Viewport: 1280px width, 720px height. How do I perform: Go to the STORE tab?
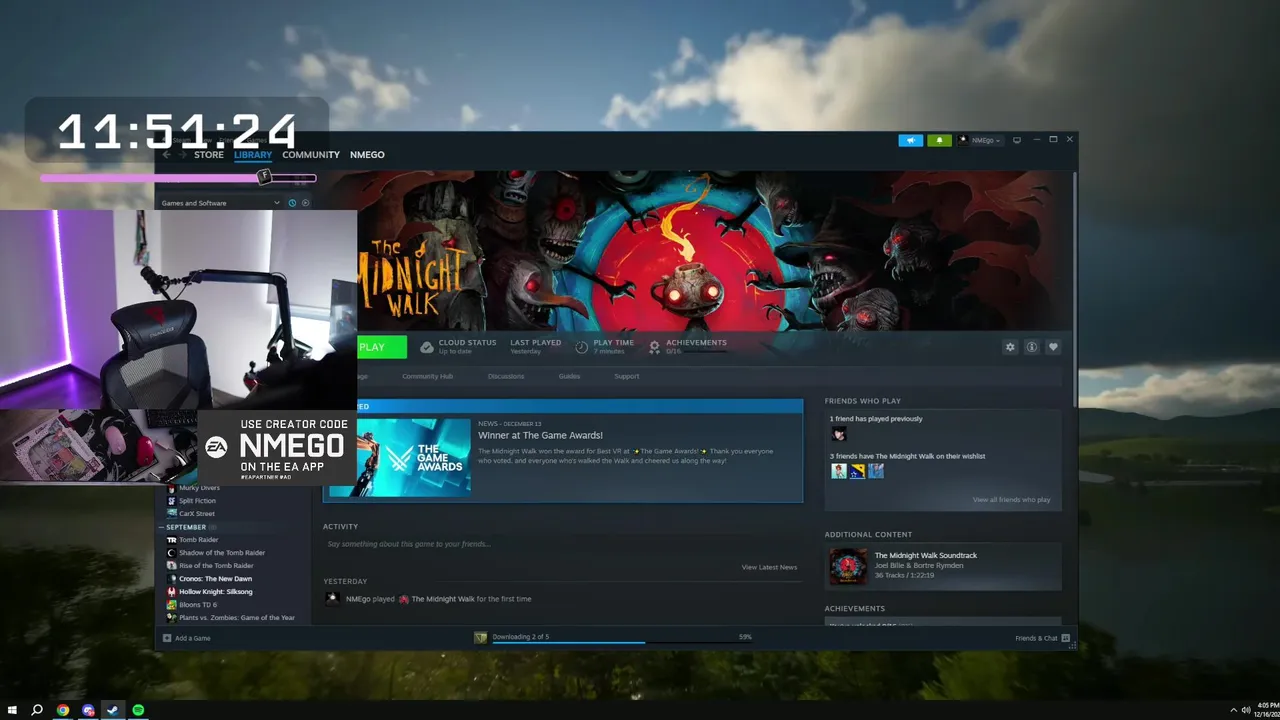point(209,155)
